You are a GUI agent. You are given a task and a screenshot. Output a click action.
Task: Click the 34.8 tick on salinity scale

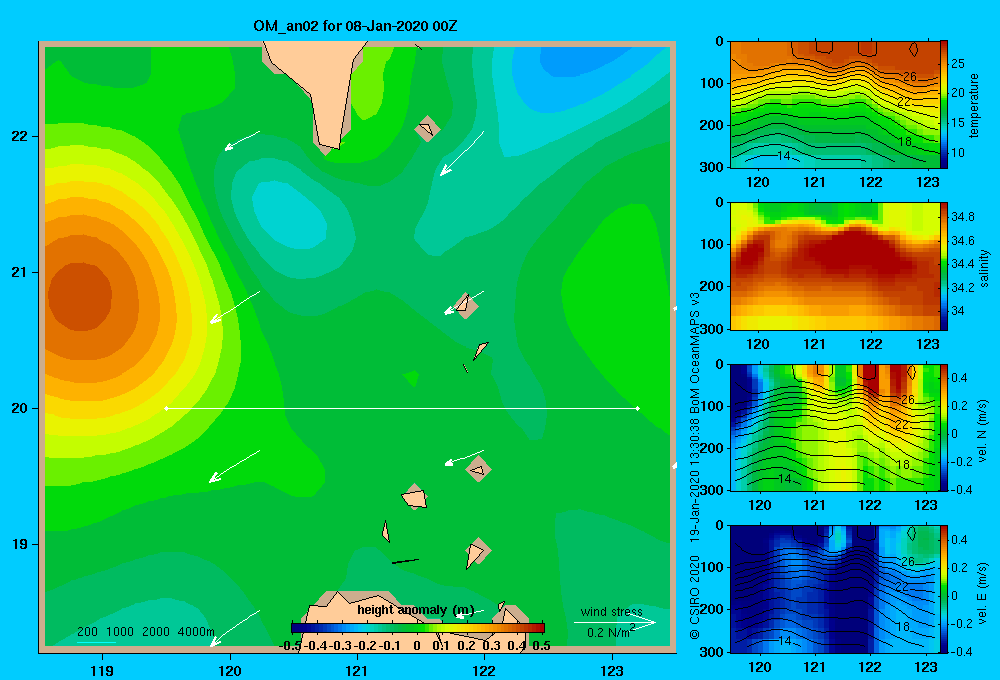962,217
